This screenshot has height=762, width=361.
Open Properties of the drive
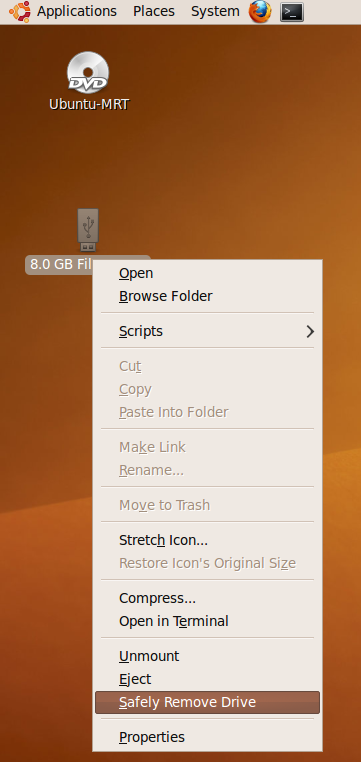tap(207, 737)
